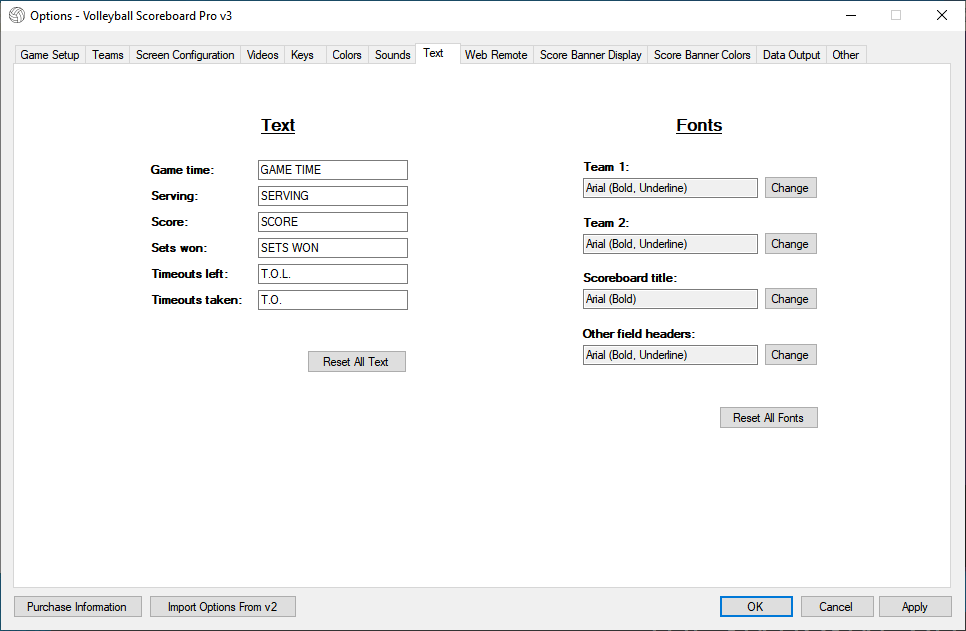Image resolution: width=966 pixels, height=631 pixels.
Task: Select the Data Output tab
Action: click(791, 55)
